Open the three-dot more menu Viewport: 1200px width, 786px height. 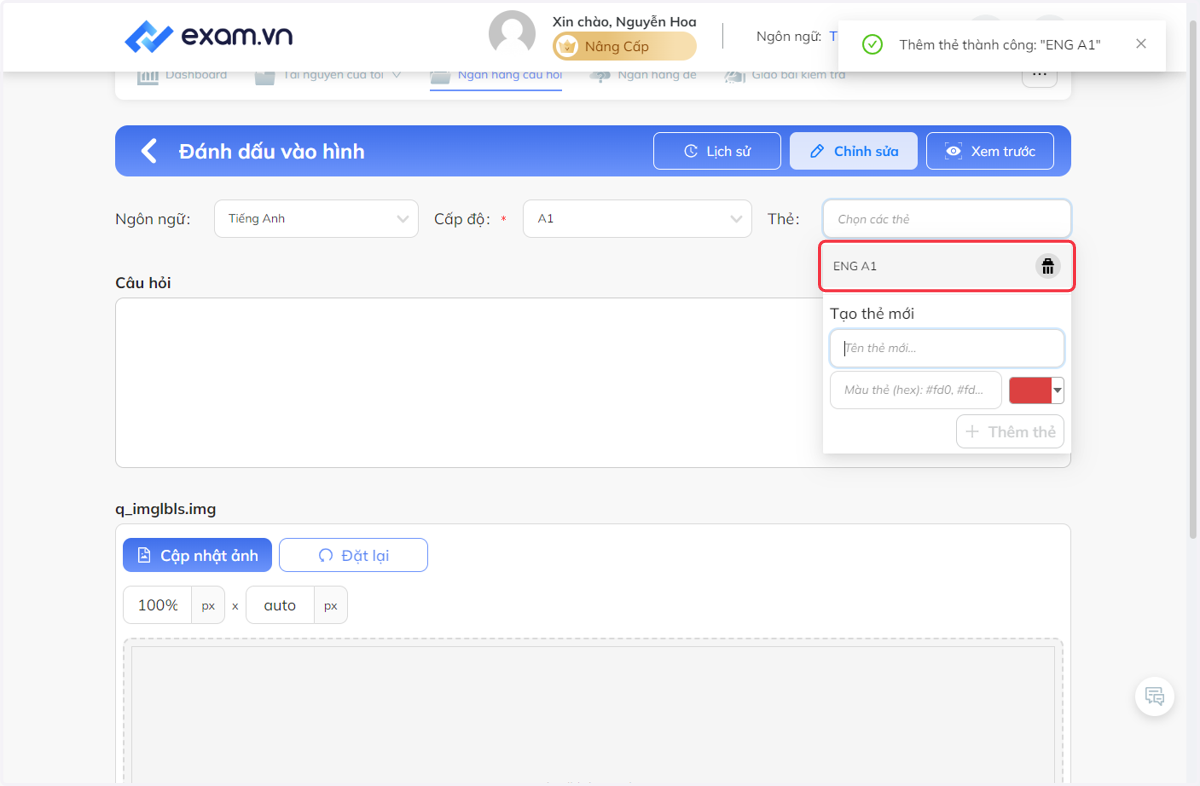[x=1039, y=75]
